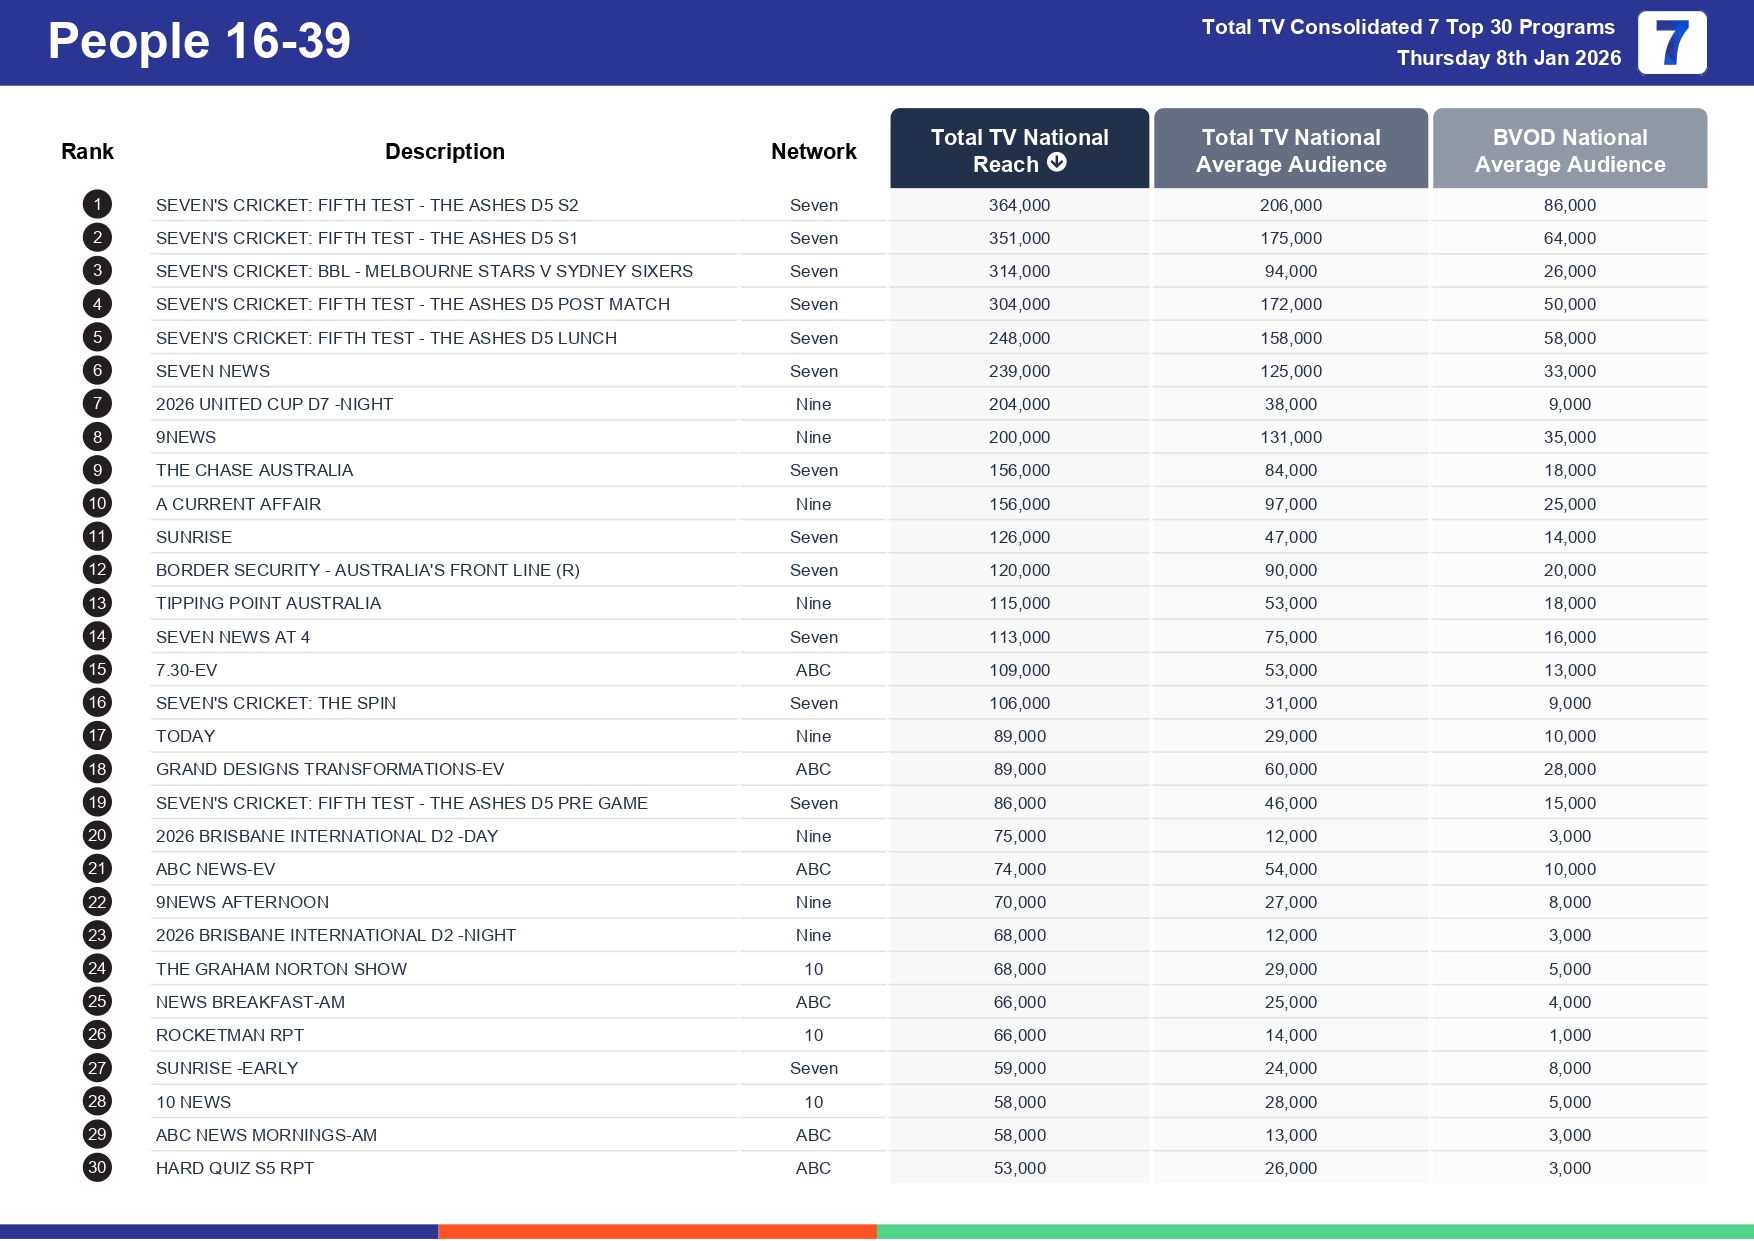The width and height of the screenshot is (1754, 1241).
Task: Open the Network column header dropdown
Action: 813,150
